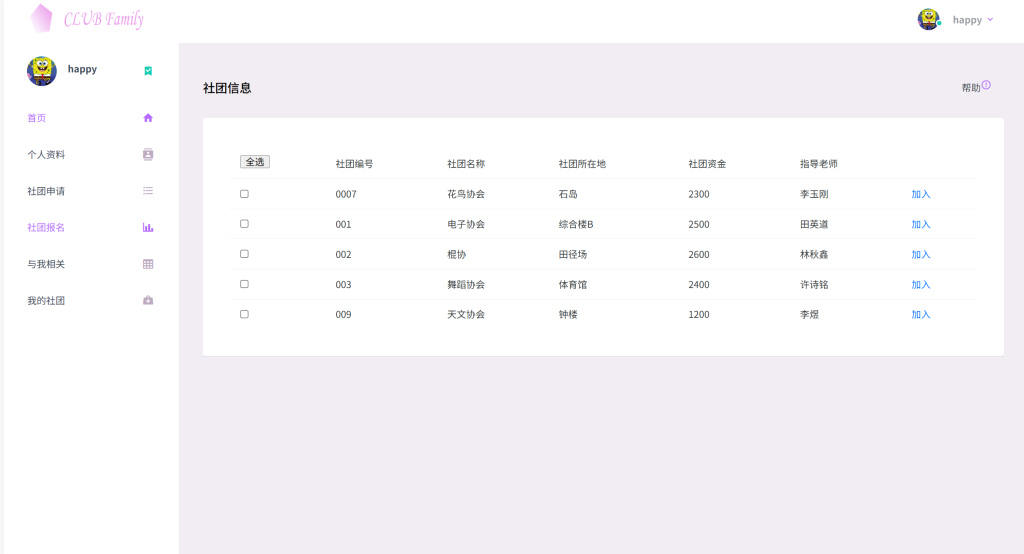The width and height of the screenshot is (1024, 554).
Task: Check the box for club 003
Action: point(244,284)
